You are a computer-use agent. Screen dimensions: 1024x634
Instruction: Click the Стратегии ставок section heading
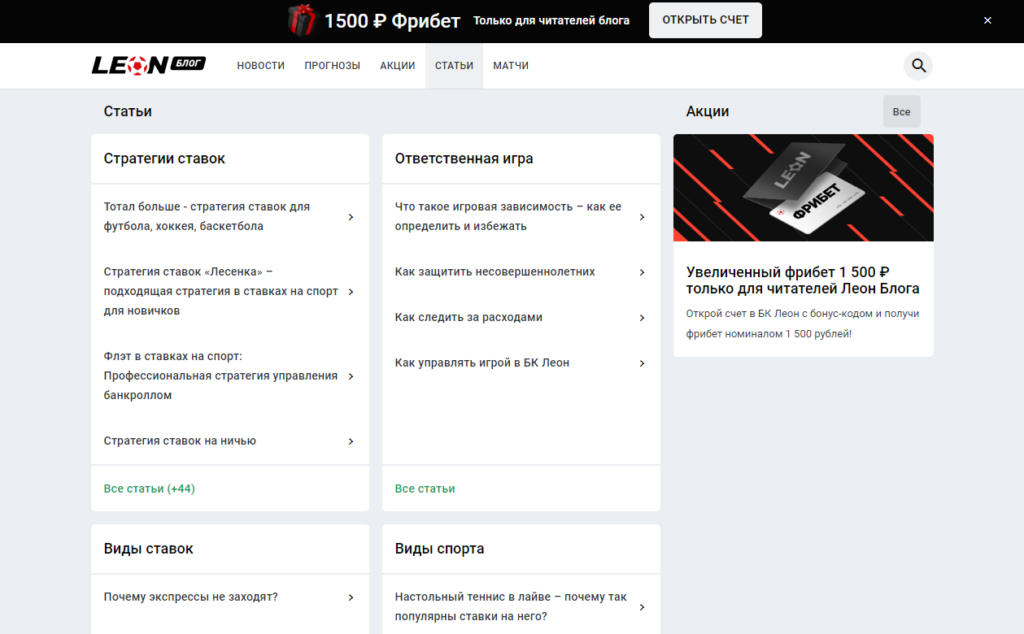(x=165, y=159)
